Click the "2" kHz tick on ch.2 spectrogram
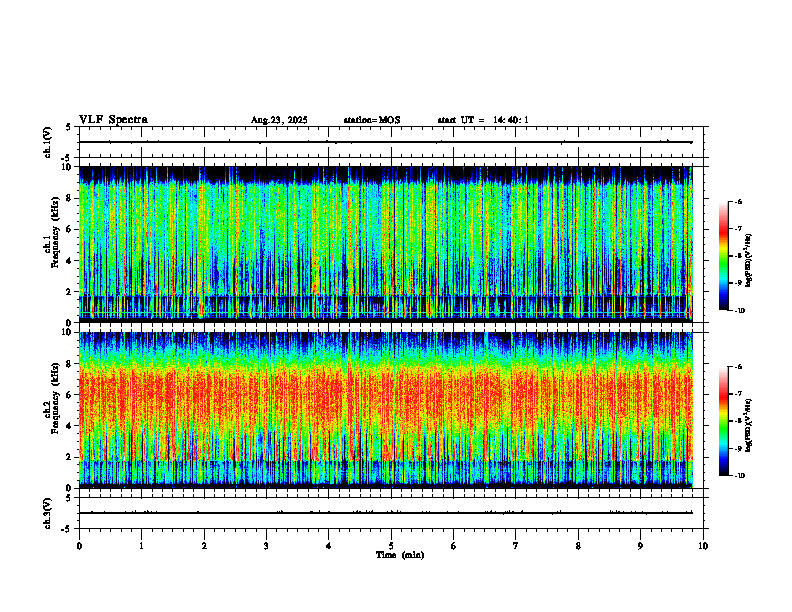Image resolution: width=792 pixels, height=612 pixels. click(69, 457)
